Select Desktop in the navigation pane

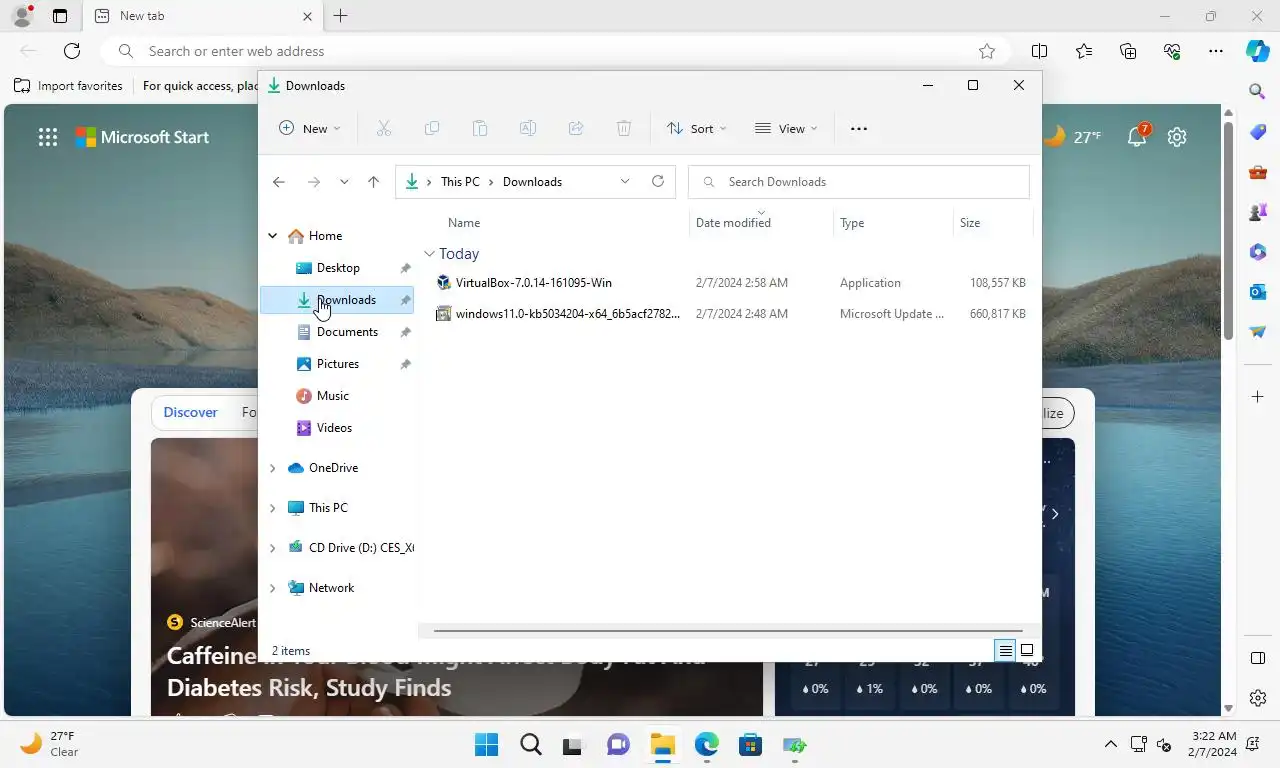pyautogui.click(x=337, y=268)
